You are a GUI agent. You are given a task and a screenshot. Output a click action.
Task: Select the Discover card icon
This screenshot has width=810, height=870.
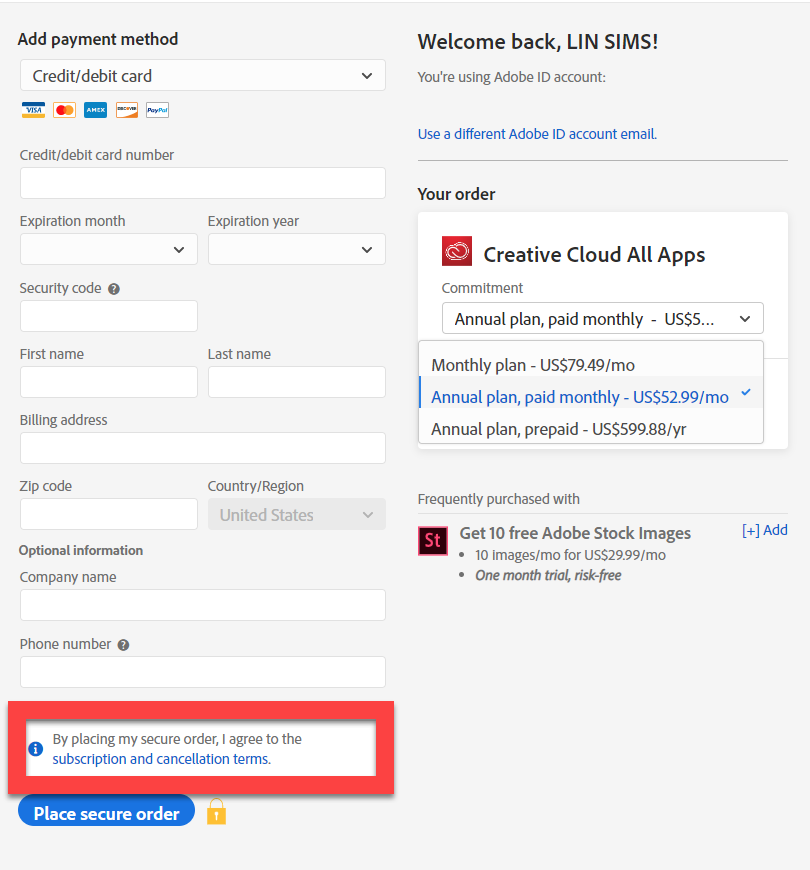tap(126, 110)
